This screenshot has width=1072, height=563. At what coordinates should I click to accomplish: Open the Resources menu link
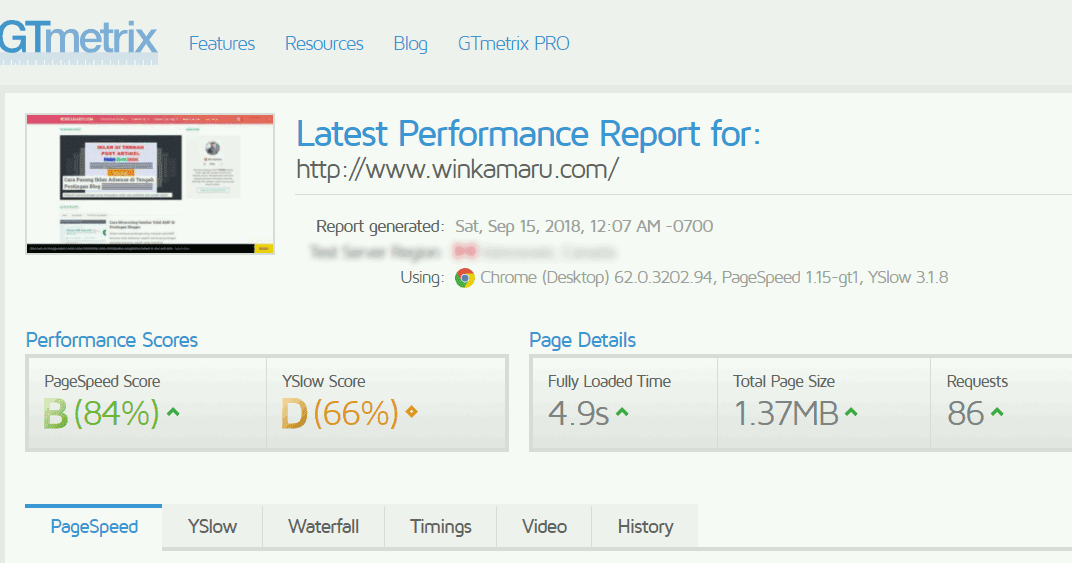click(x=324, y=44)
